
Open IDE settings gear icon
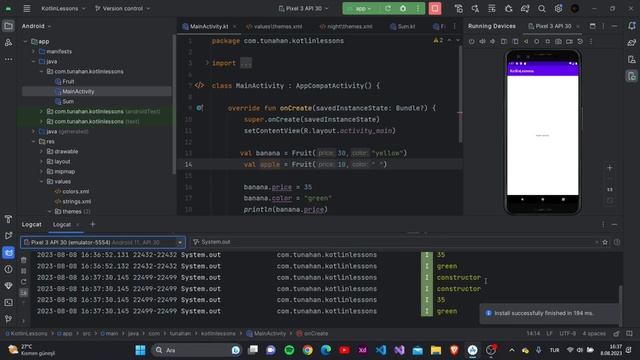[x=558, y=8]
